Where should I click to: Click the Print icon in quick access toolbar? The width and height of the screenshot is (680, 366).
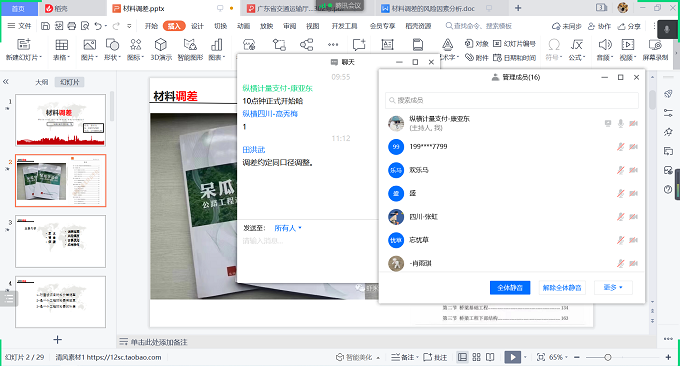(x=72, y=26)
